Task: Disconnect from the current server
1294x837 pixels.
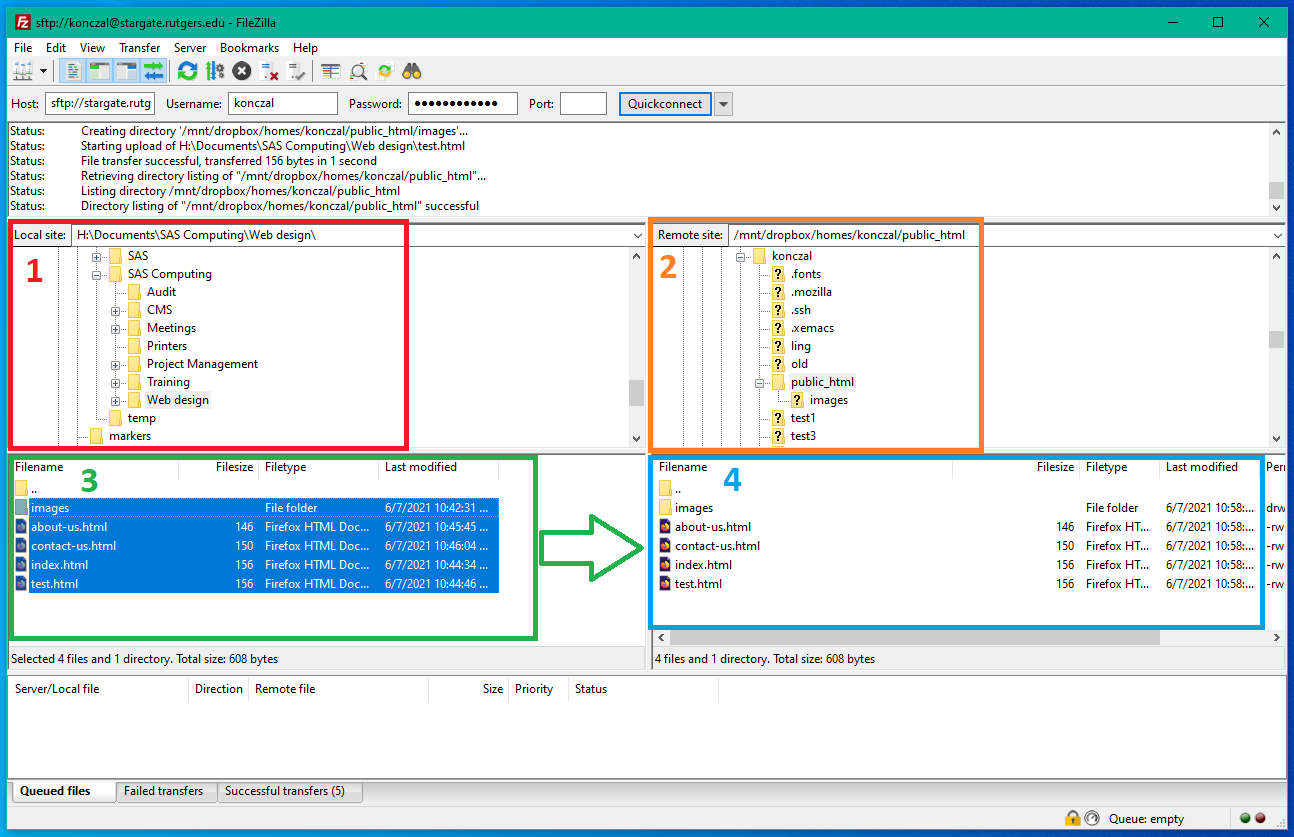Action: tap(269, 71)
